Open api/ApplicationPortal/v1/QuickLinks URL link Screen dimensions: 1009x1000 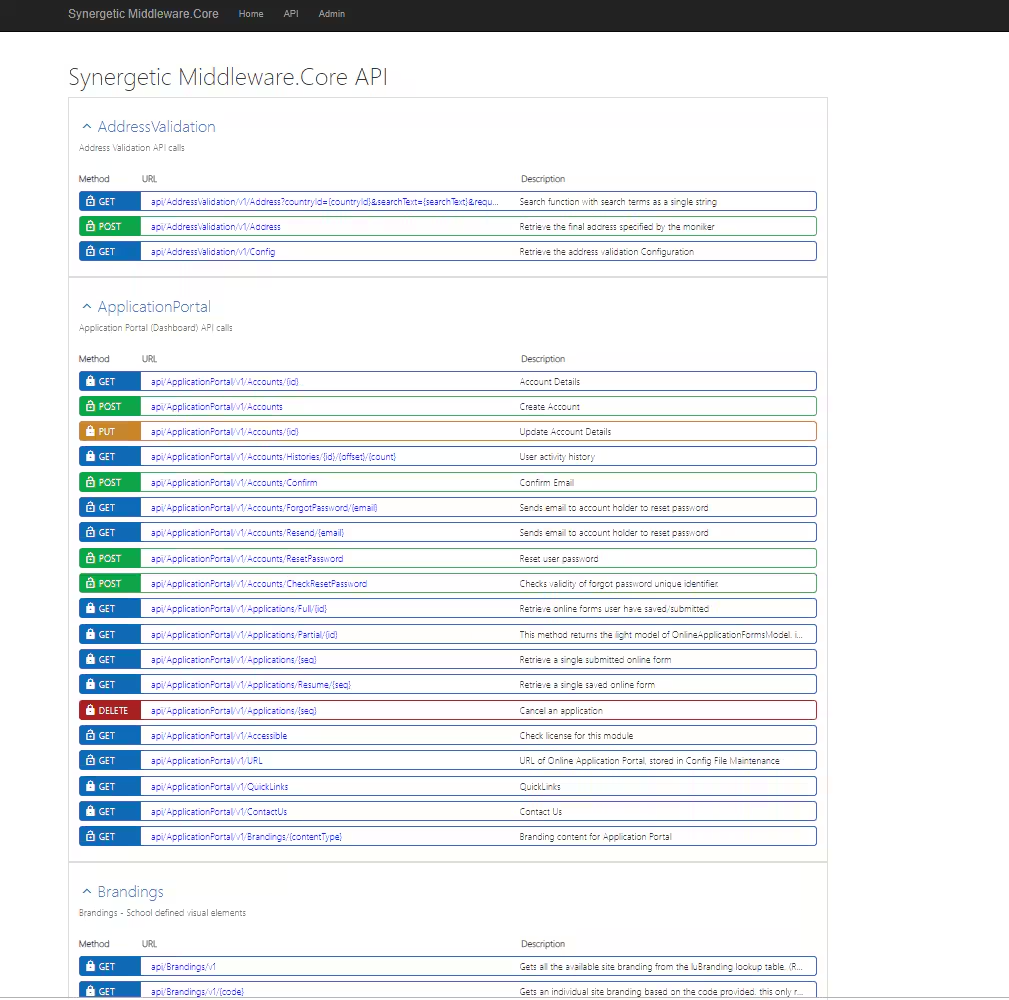pyautogui.click(x=219, y=786)
